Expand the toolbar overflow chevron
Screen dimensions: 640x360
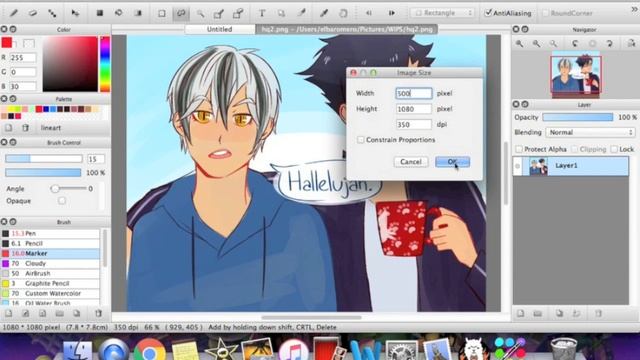(635, 9)
